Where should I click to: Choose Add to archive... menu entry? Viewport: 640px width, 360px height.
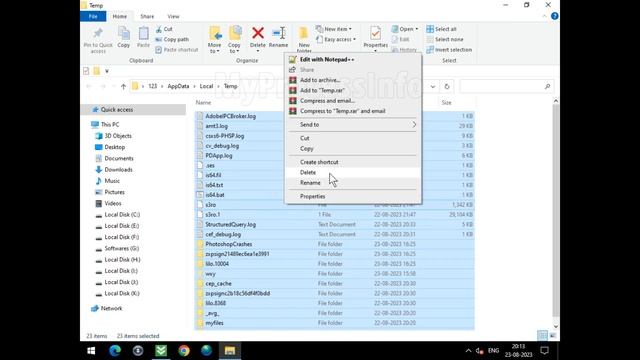click(x=353, y=80)
